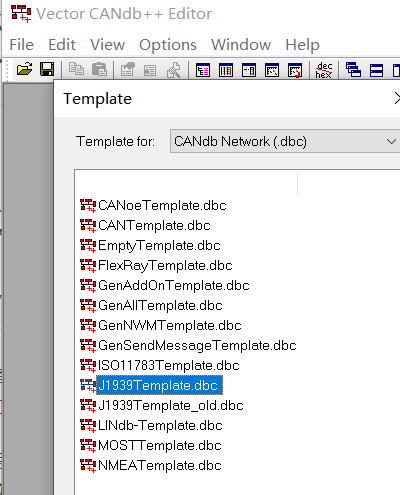Open the View menu
The width and height of the screenshot is (400, 495).
coord(107,45)
